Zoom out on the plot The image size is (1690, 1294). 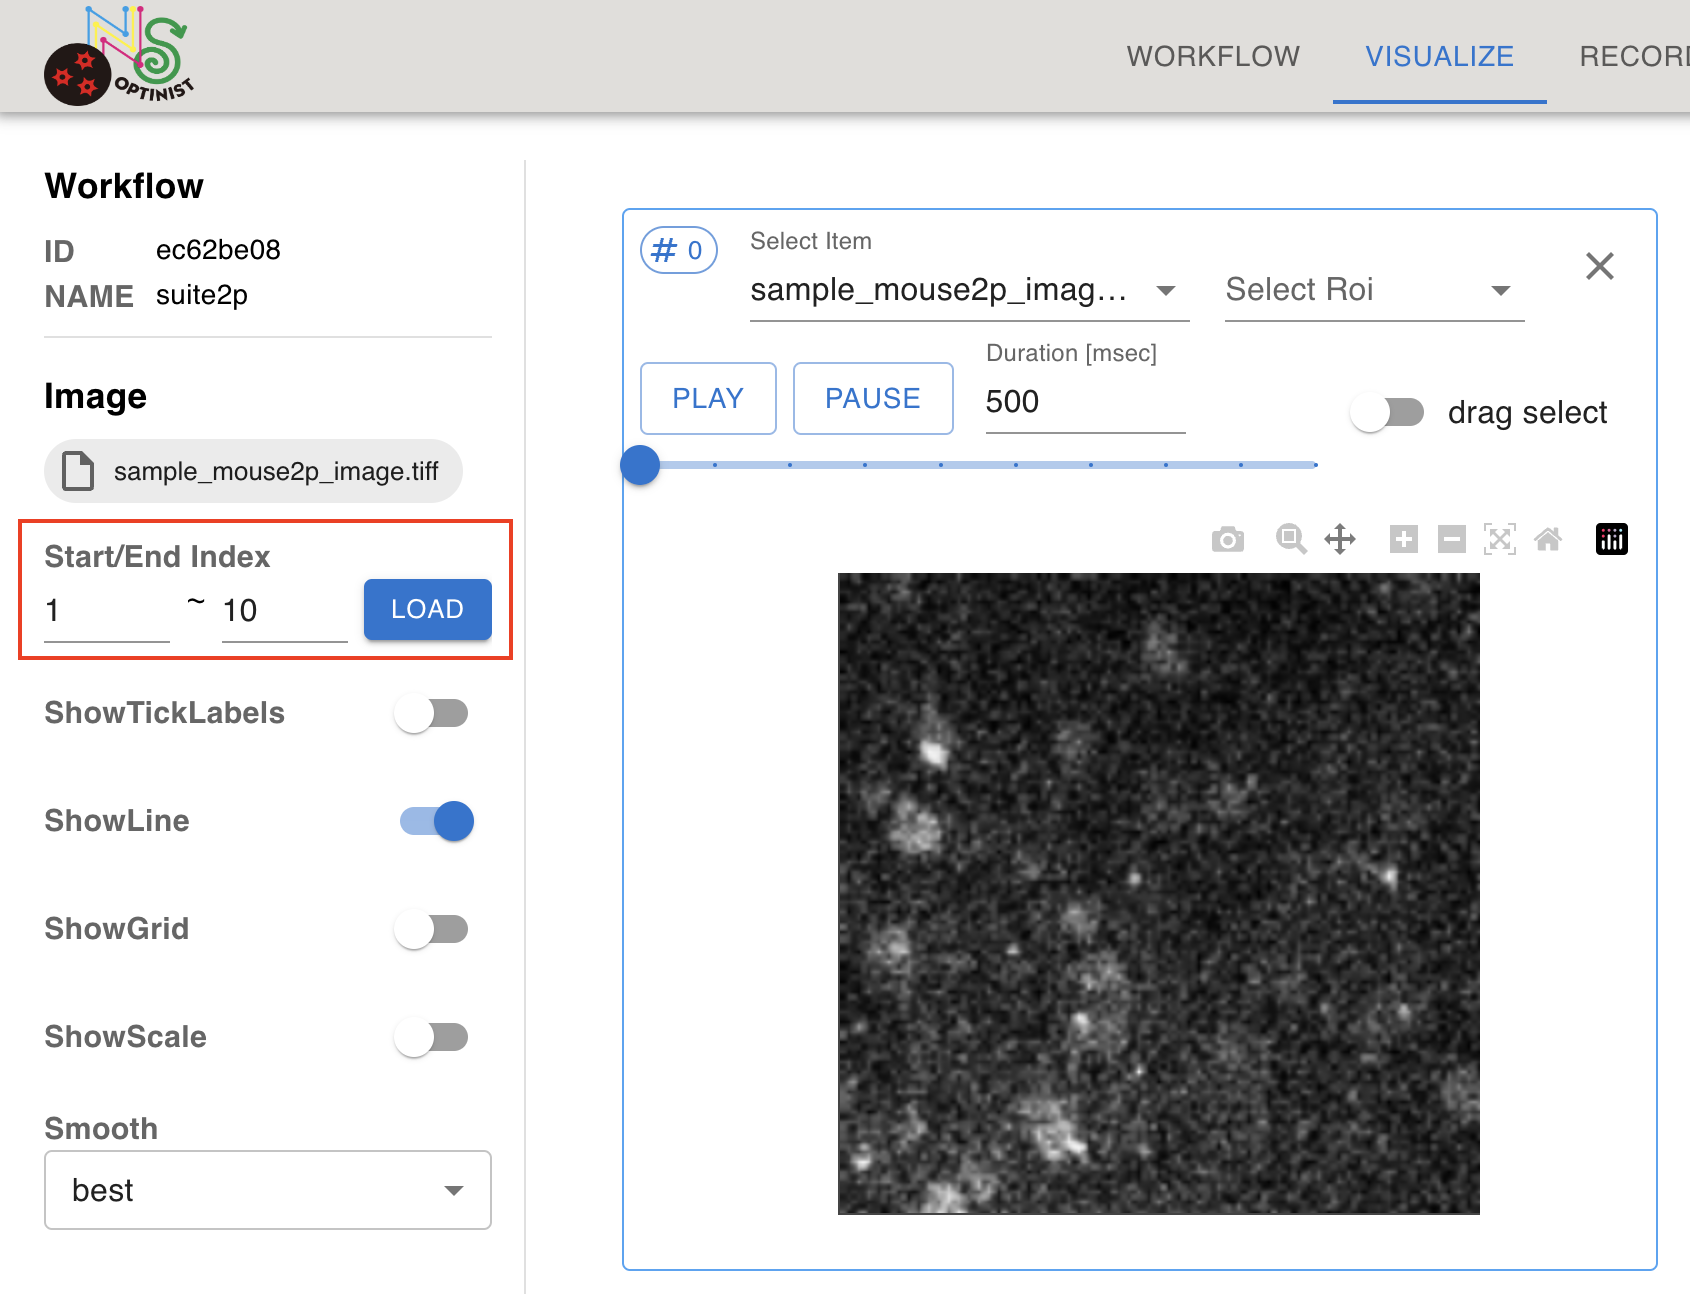pyautogui.click(x=1452, y=540)
